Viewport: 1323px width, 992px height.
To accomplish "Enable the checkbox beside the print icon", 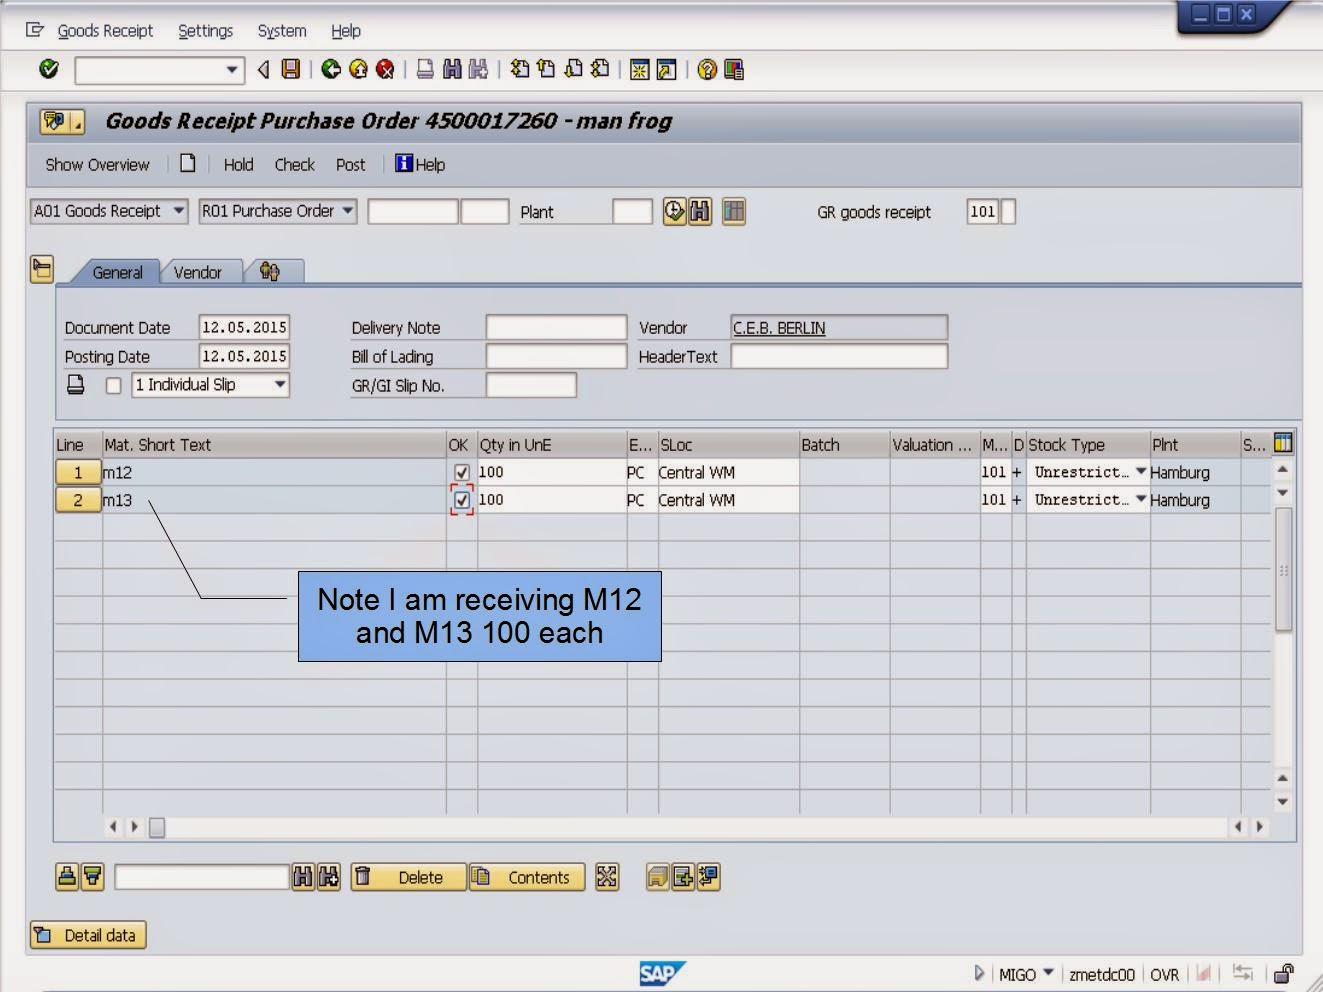I will click(113, 385).
